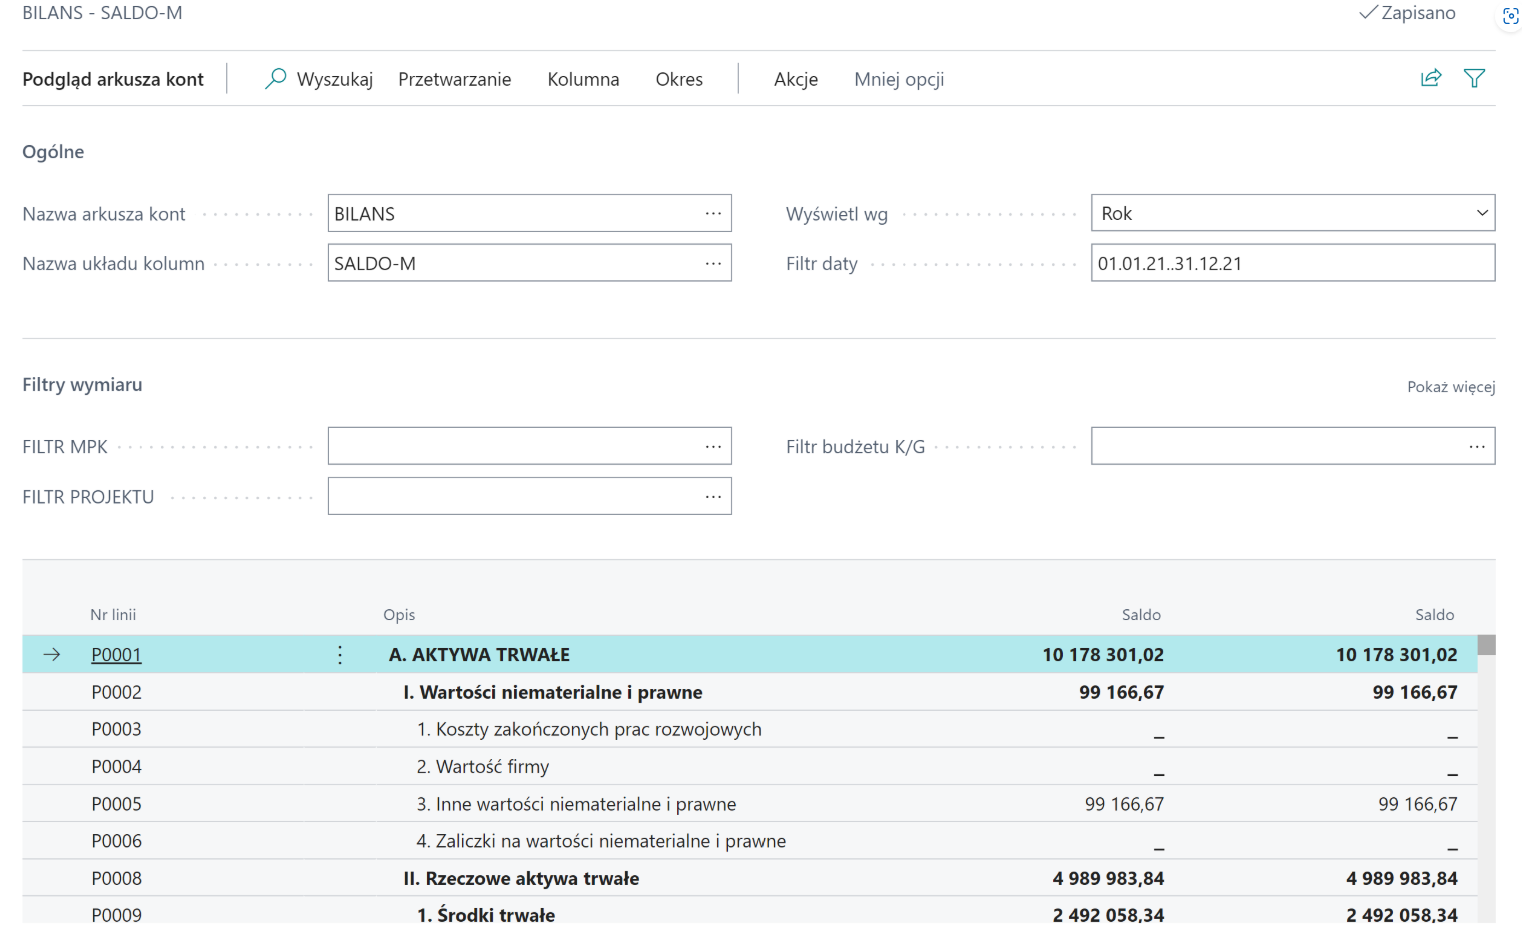Click the Wyszukaj magnifier search icon
This screenshot has width=1522, height=940.
pyautogui.click(x=276, y=78)
